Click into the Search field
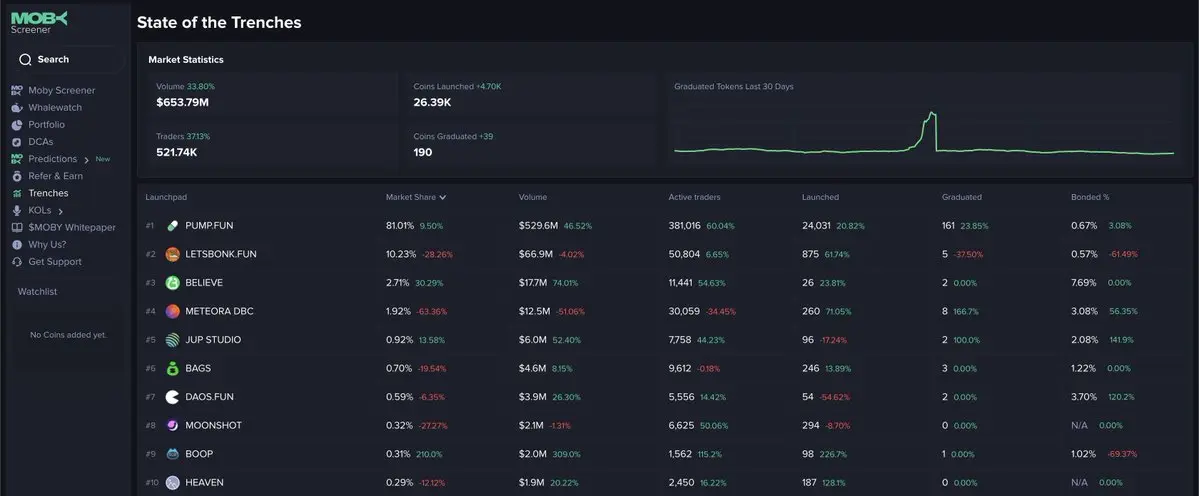The height and width of the screenshot is (496, 1199). coord(67,60)
